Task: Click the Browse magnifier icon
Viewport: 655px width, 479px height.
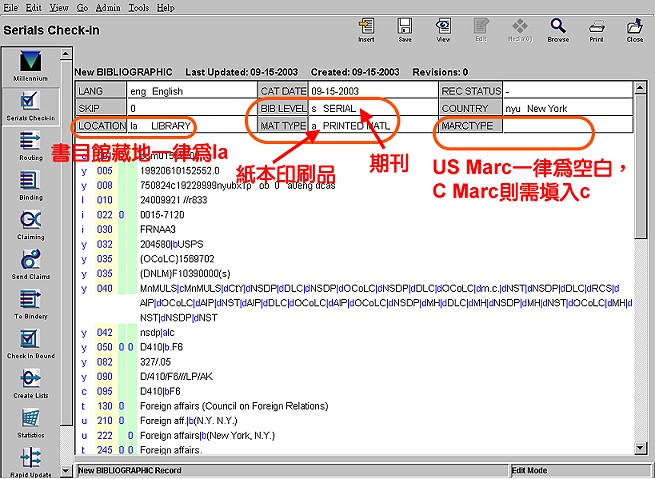Action: (558, 29)
